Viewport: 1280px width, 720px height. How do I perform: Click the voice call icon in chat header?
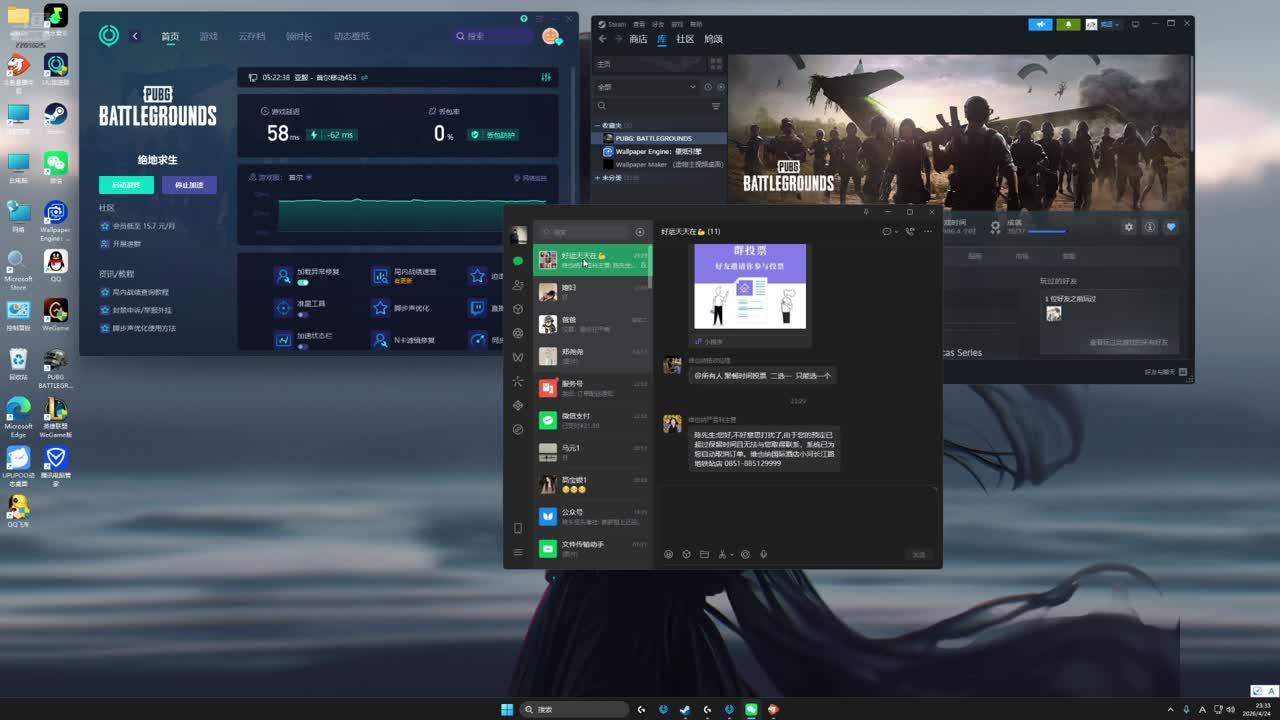coord(909,231)
